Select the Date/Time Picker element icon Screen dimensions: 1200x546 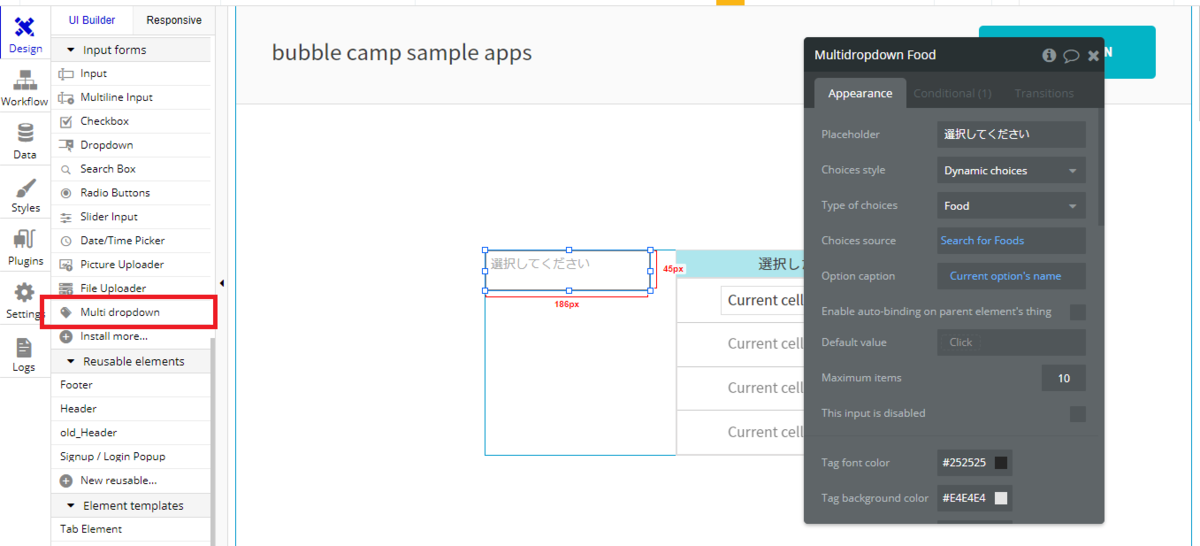point(66,241)
